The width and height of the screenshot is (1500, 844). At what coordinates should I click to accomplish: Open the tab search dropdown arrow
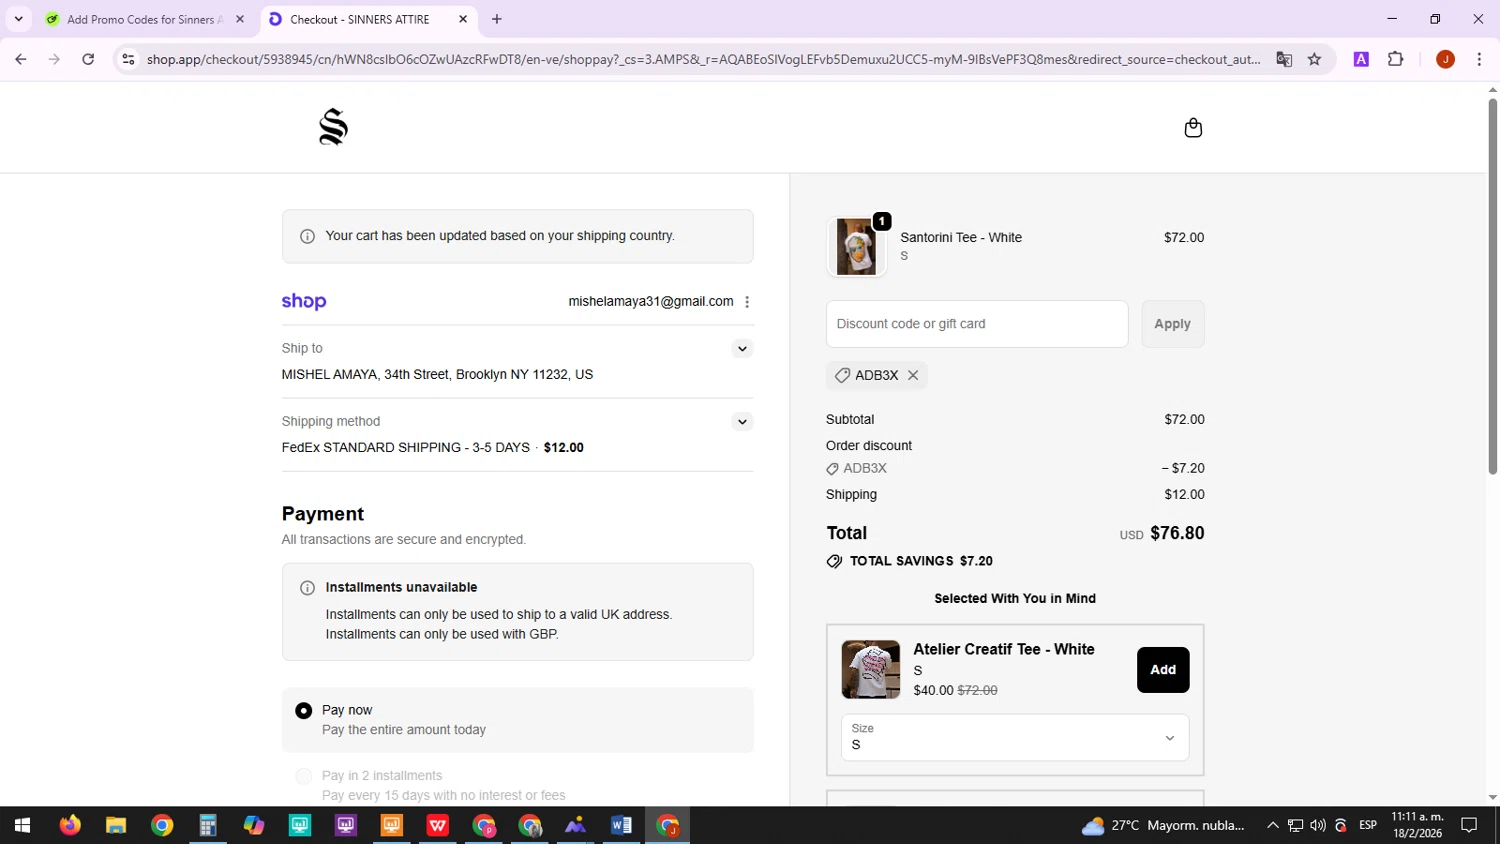pyautogui.click(x=18, y=19)
